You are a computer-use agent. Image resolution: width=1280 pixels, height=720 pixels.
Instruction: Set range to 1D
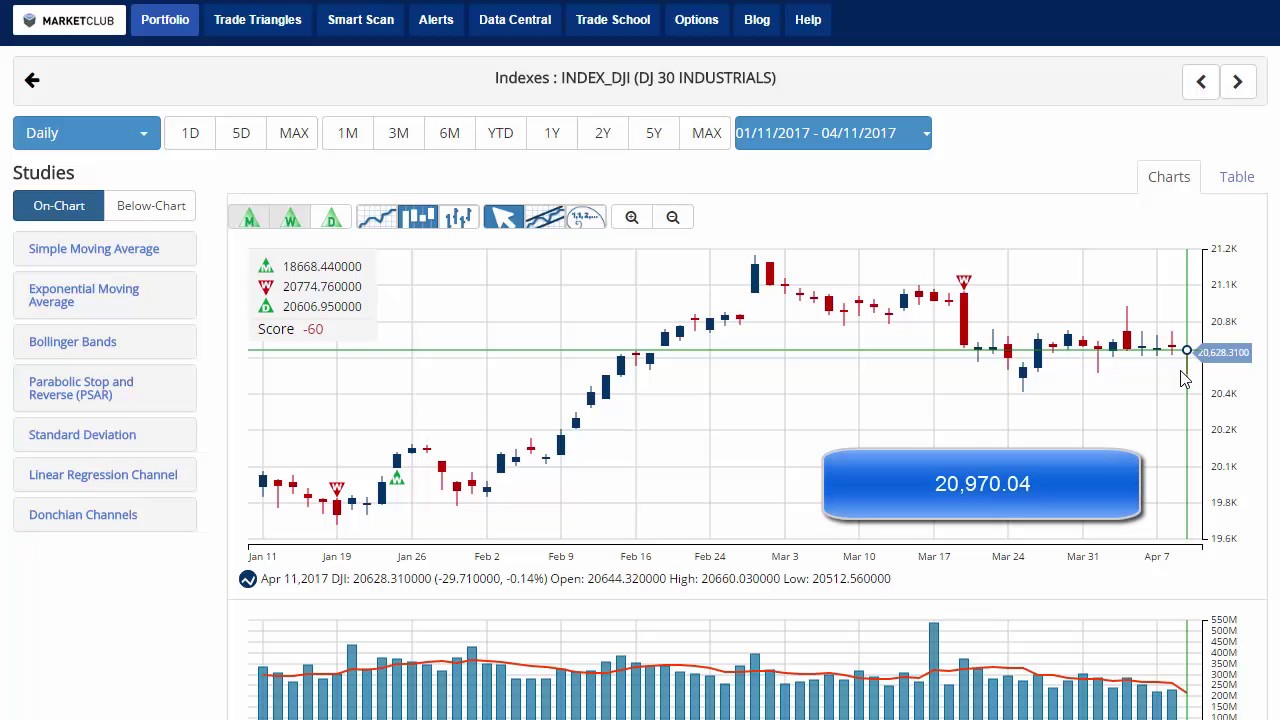190,133
